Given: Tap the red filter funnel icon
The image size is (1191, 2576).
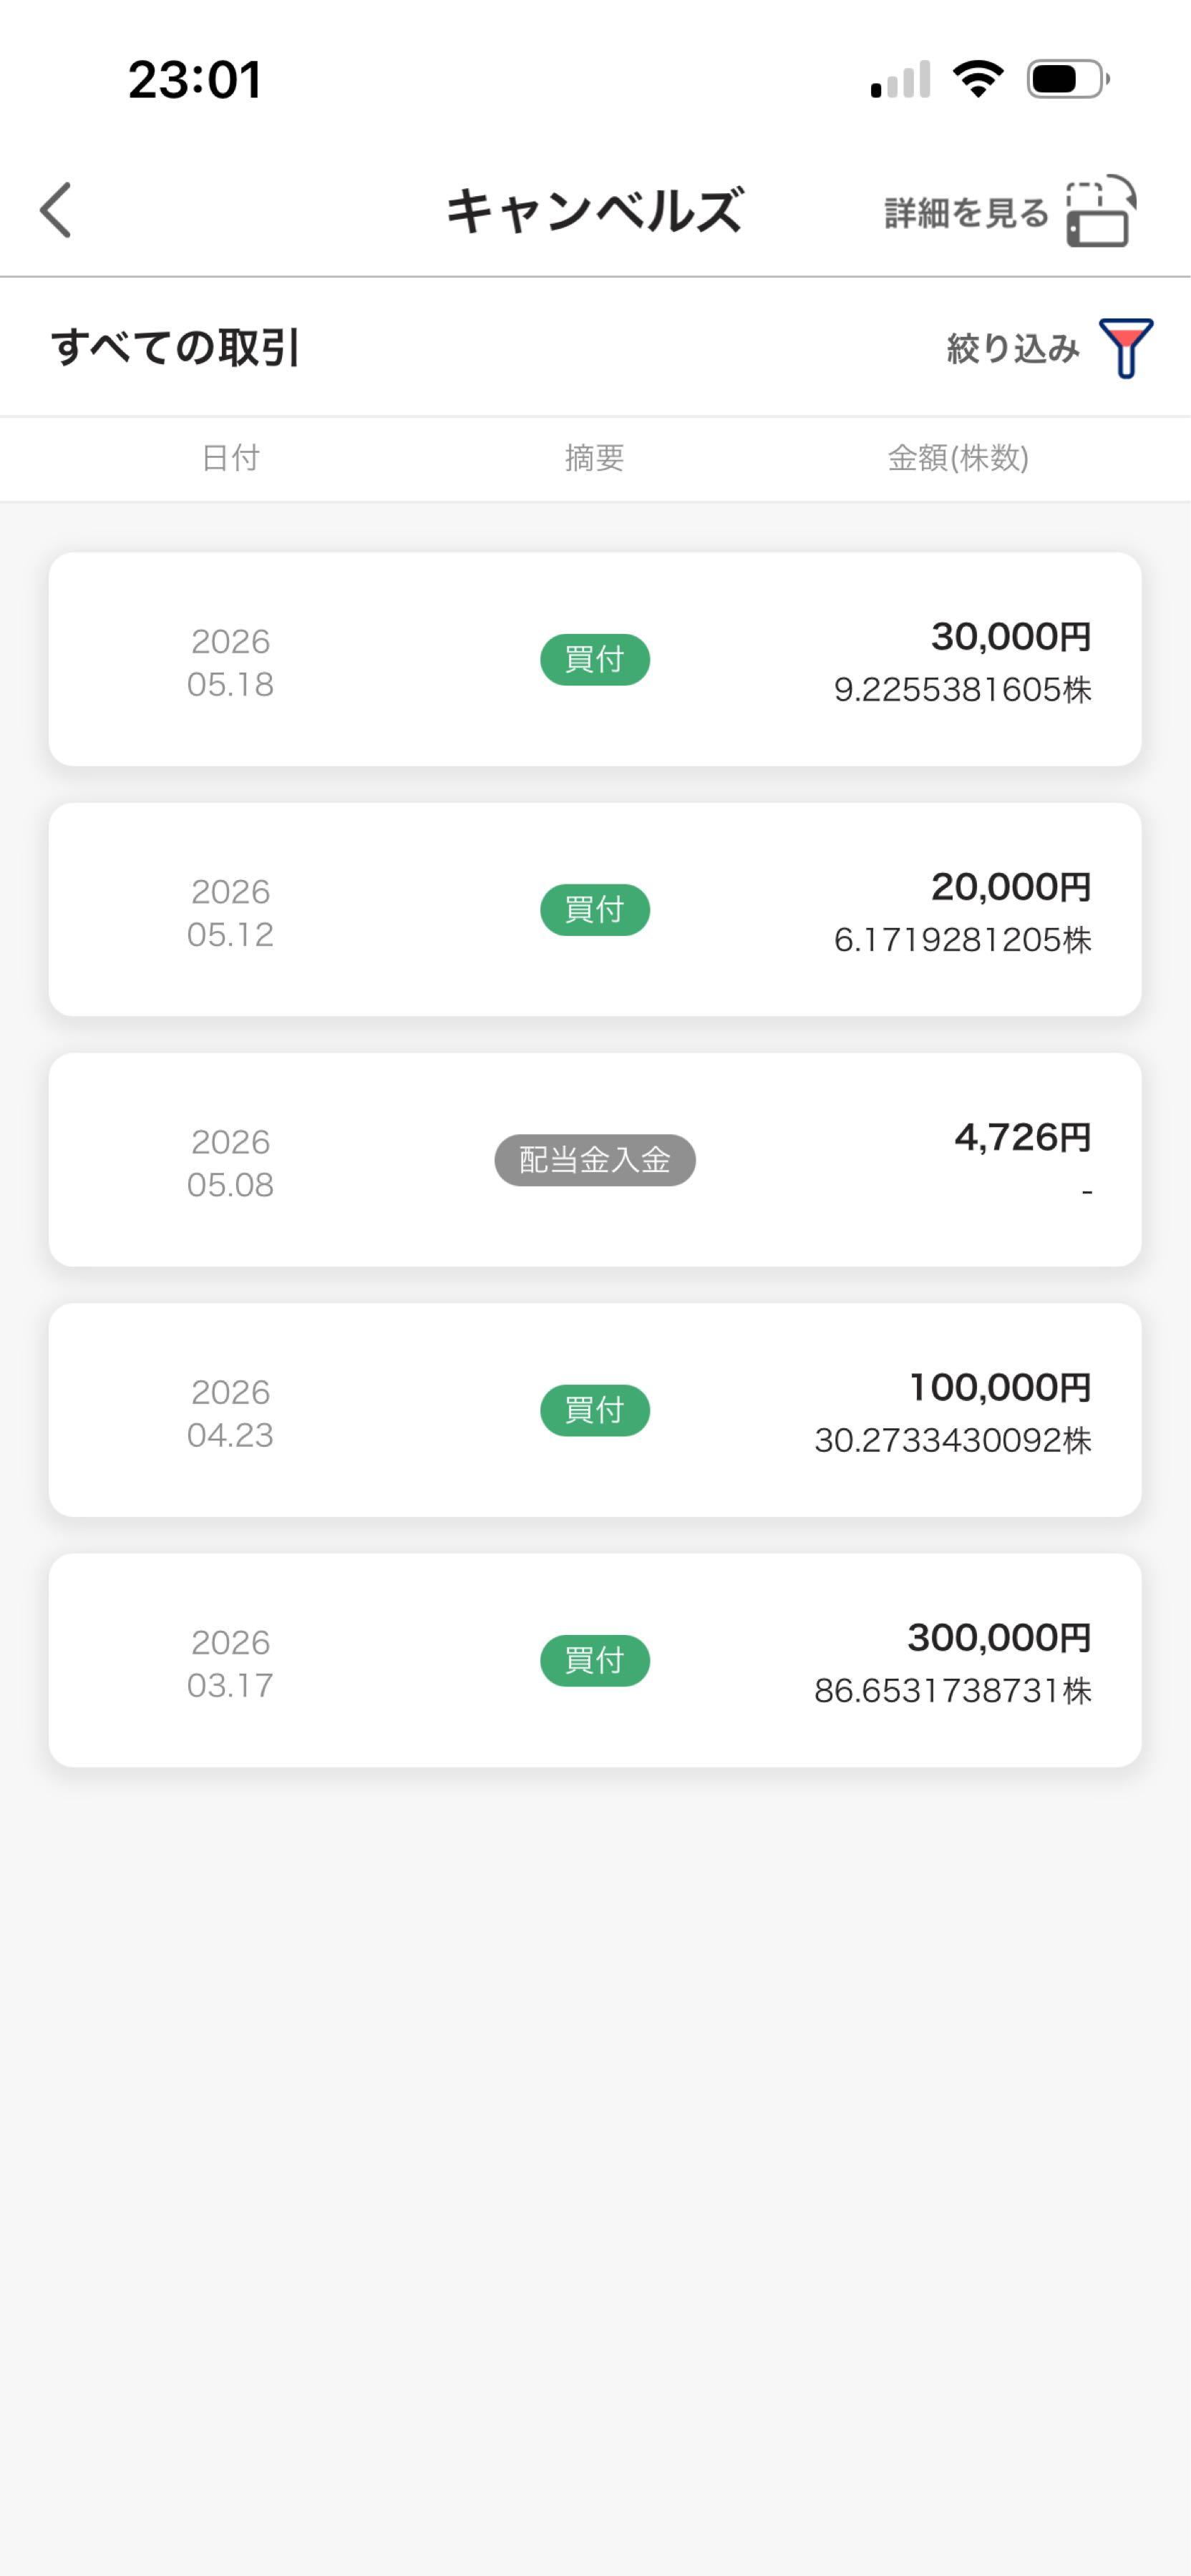Looking at the screenshot, I should (x=1126, y=348).
